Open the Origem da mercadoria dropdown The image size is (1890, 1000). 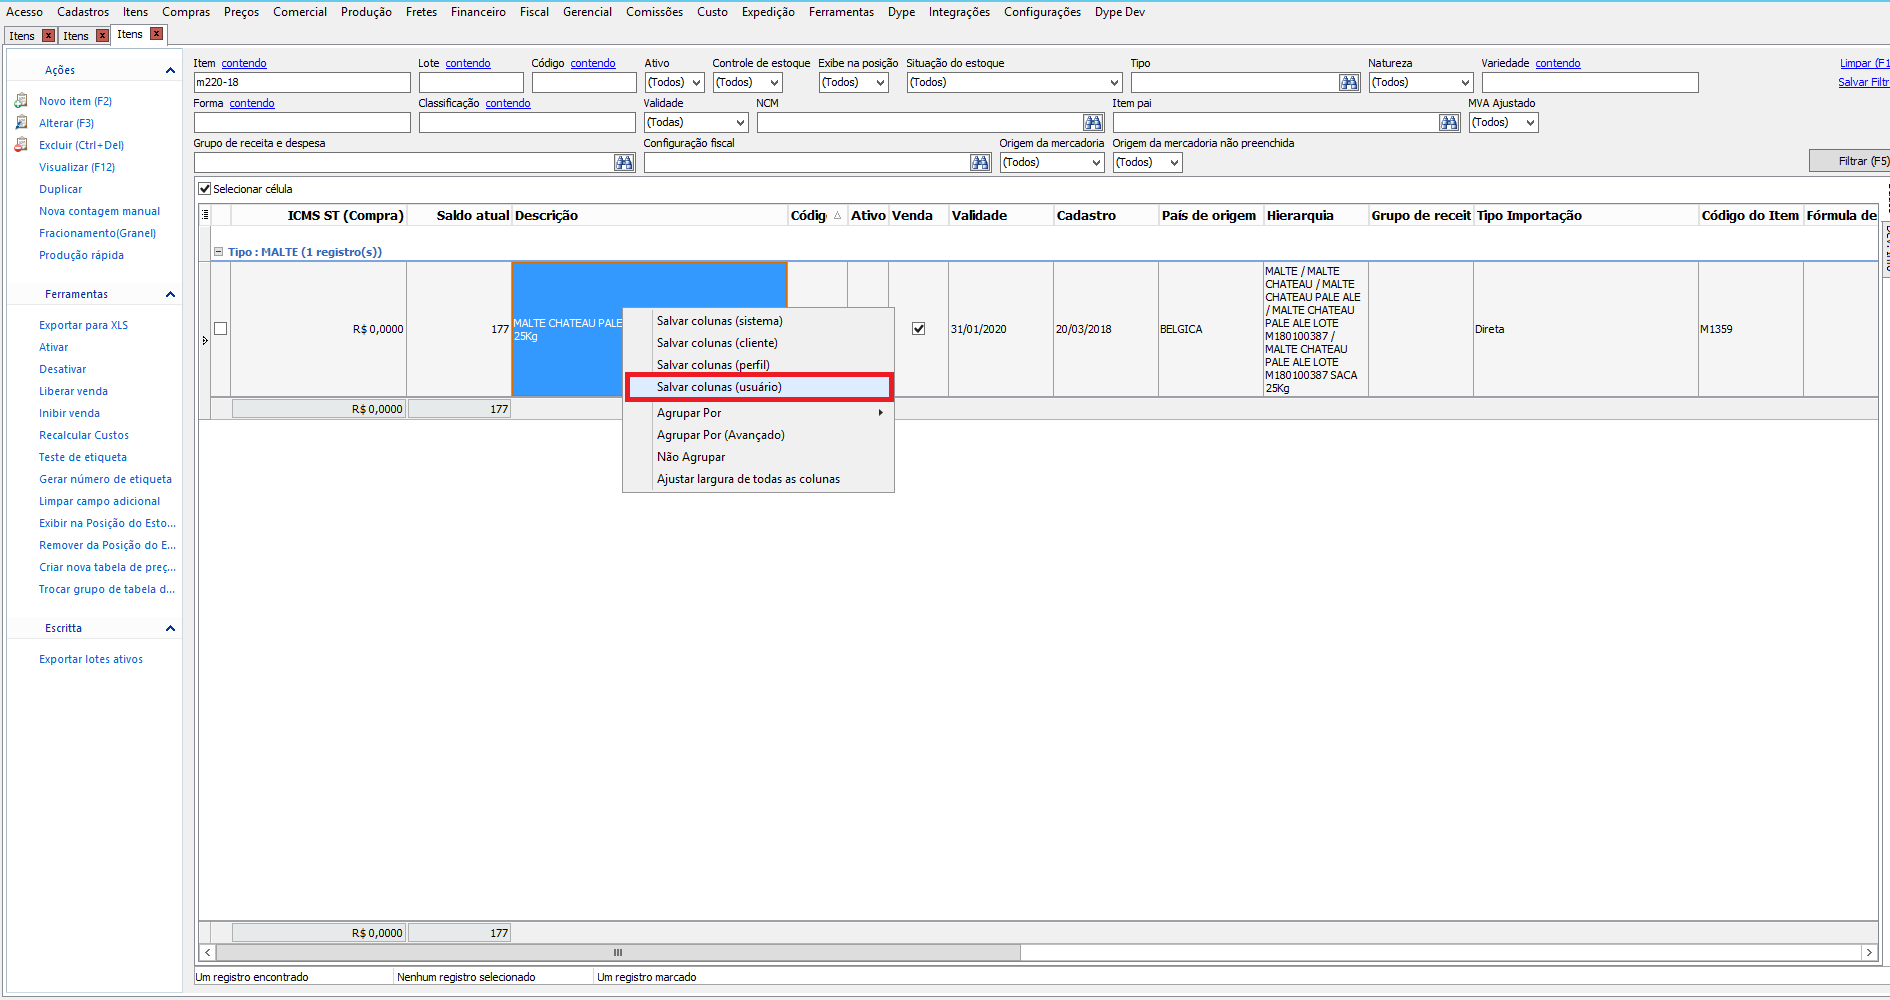point(1052,163)
